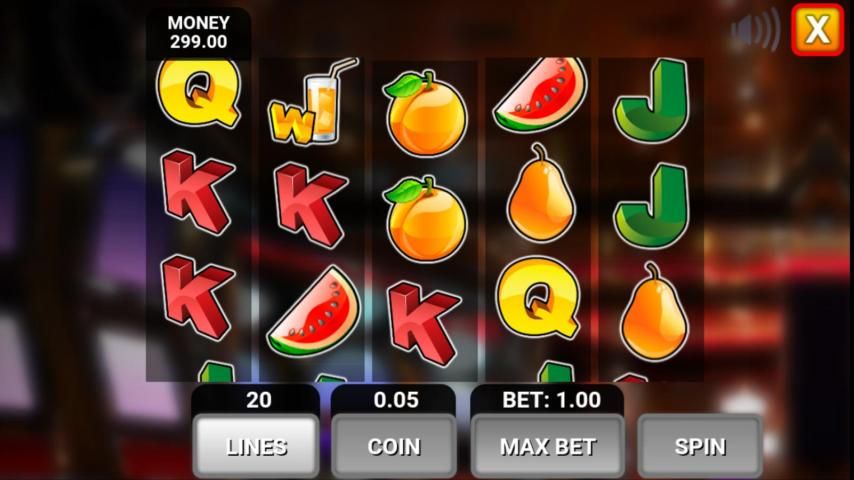
Task: Click the MONEY 299.00 balance display
Action: pos(198,32)
